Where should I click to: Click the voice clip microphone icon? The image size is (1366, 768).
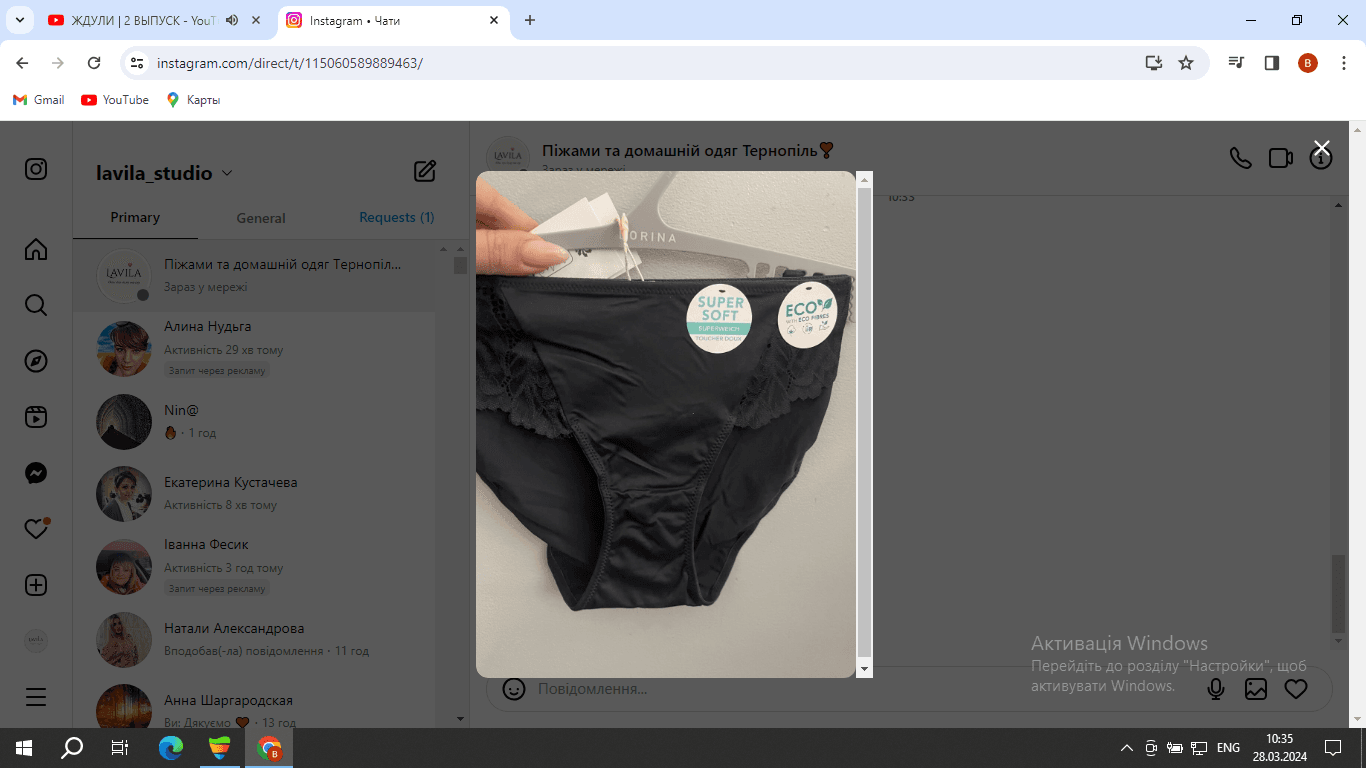pyautogui.click(x=1216, y=689)
